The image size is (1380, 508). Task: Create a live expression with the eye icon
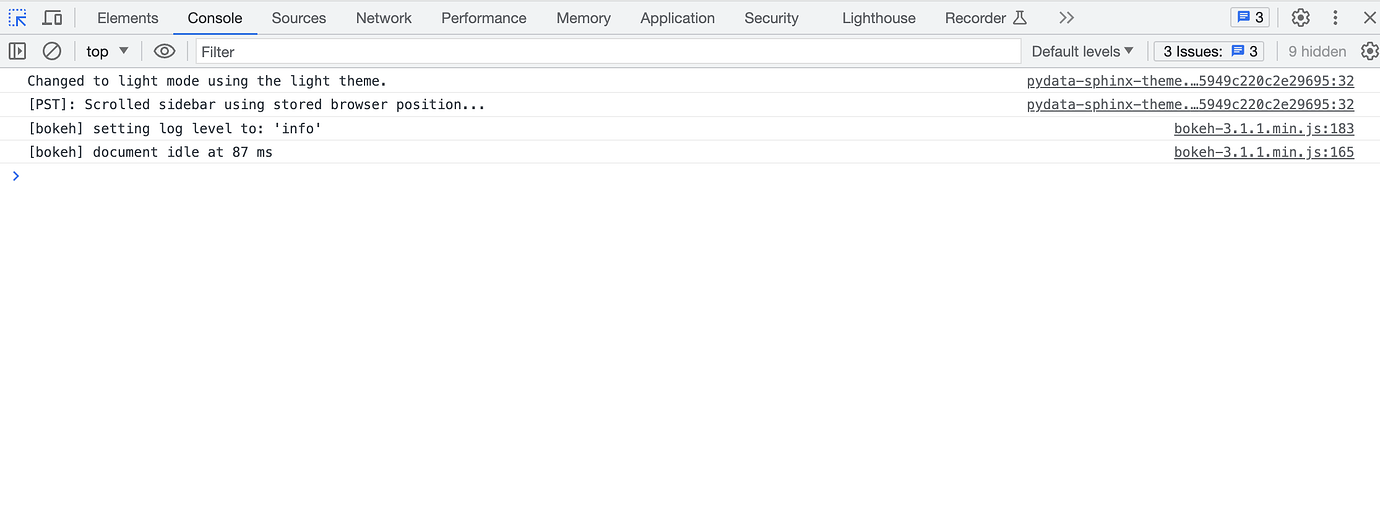point(165,51)
